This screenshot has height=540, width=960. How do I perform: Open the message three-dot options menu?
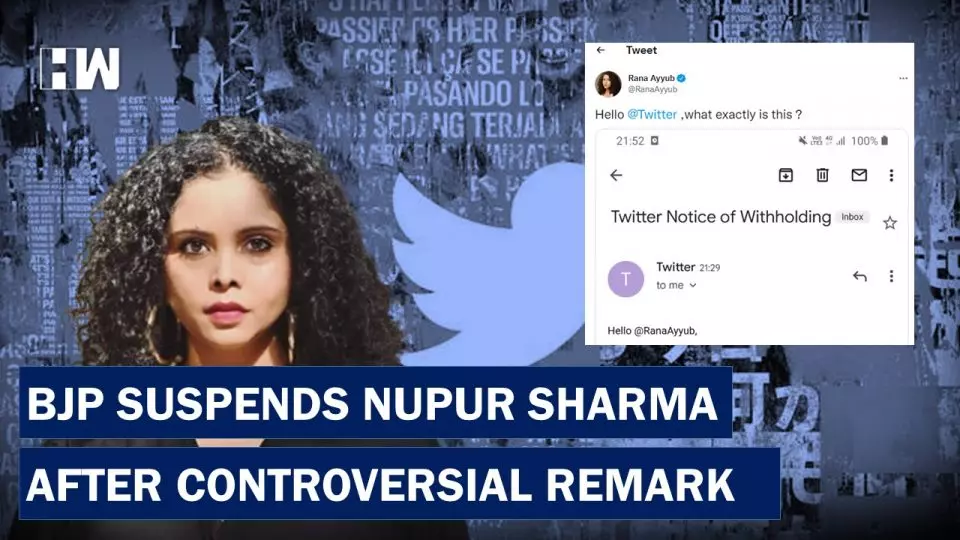point(891,276)
